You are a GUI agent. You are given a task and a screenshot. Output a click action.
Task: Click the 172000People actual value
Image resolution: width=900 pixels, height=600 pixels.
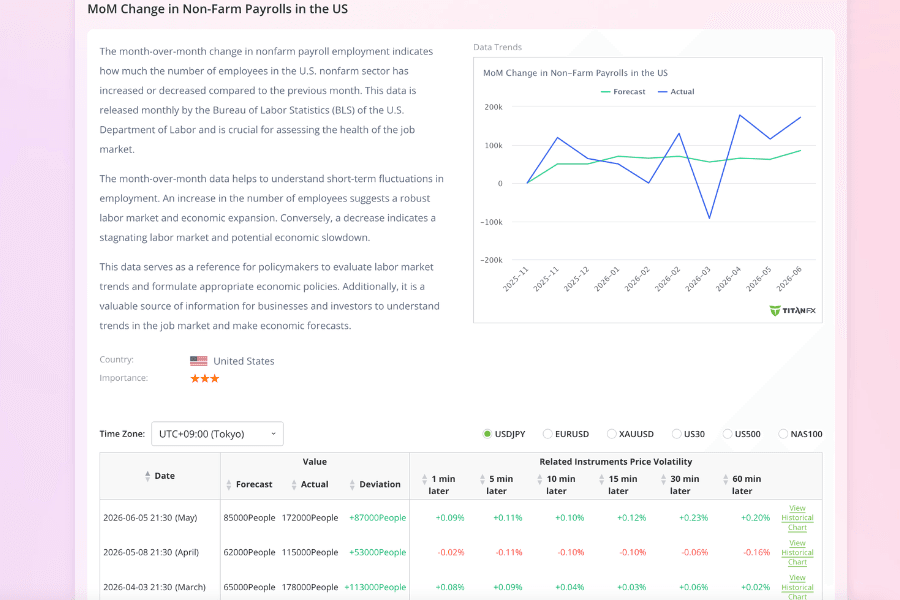(310, 518)
